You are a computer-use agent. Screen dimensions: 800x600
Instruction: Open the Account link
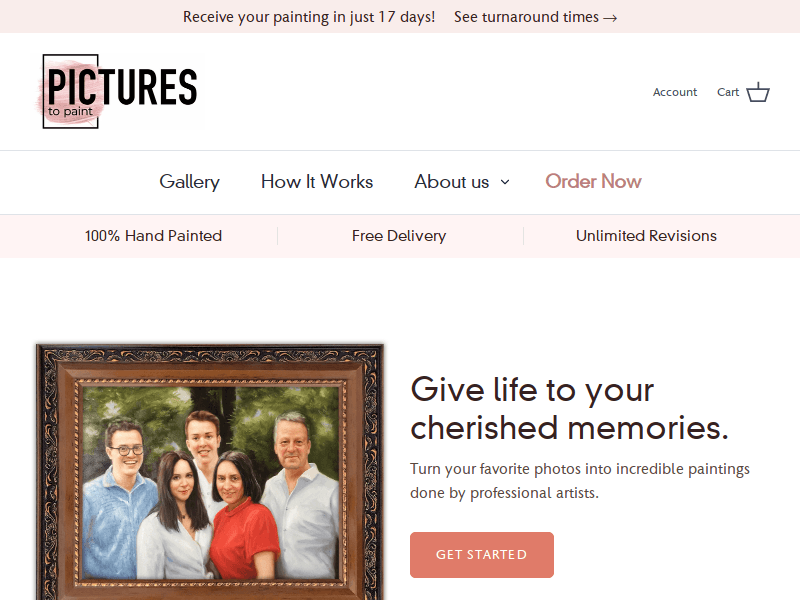pos(674,92)
